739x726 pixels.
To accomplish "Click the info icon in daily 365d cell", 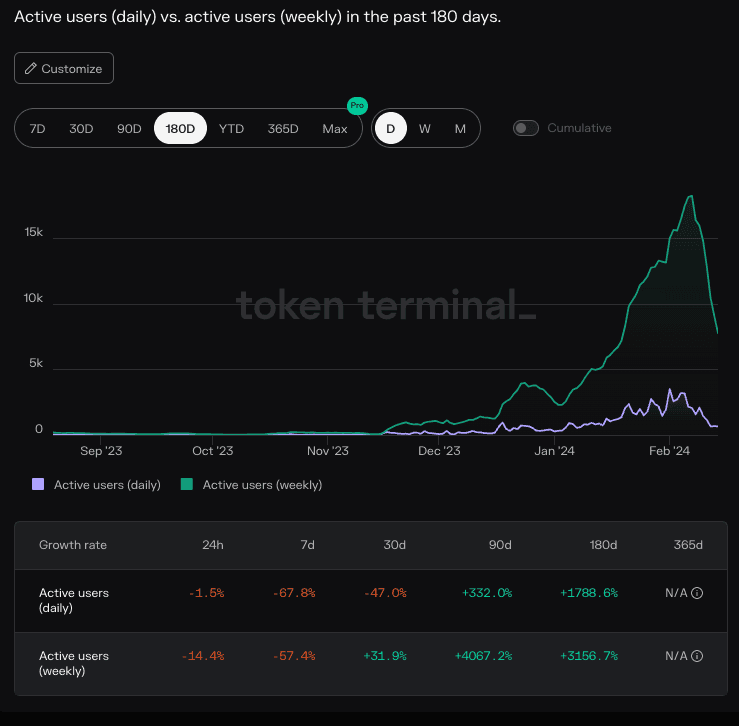I will (x=697, y=593).
